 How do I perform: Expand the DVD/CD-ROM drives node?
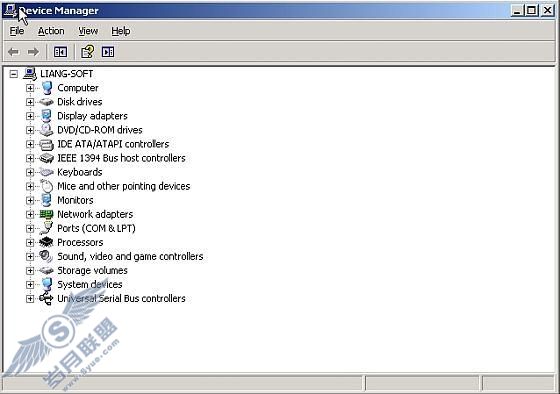30,130
